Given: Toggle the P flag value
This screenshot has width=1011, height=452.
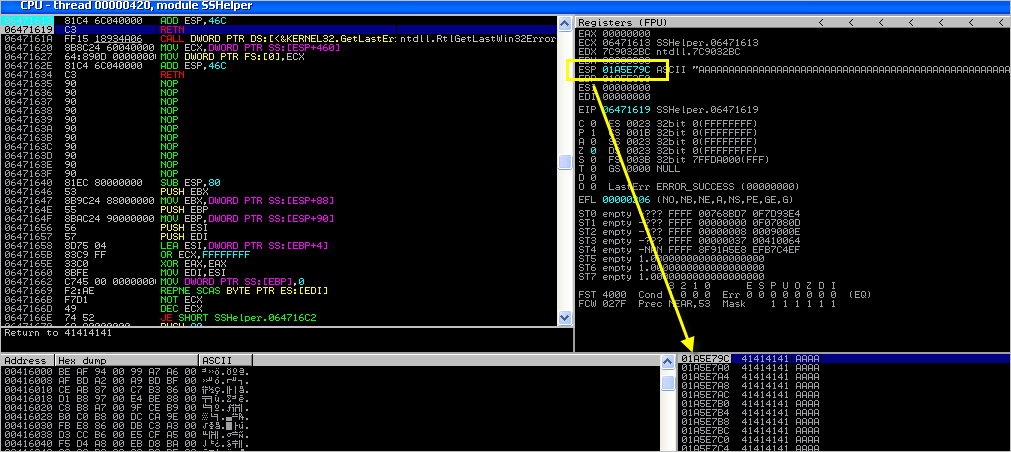Looking at the screenshot, I should pos(593,131).
